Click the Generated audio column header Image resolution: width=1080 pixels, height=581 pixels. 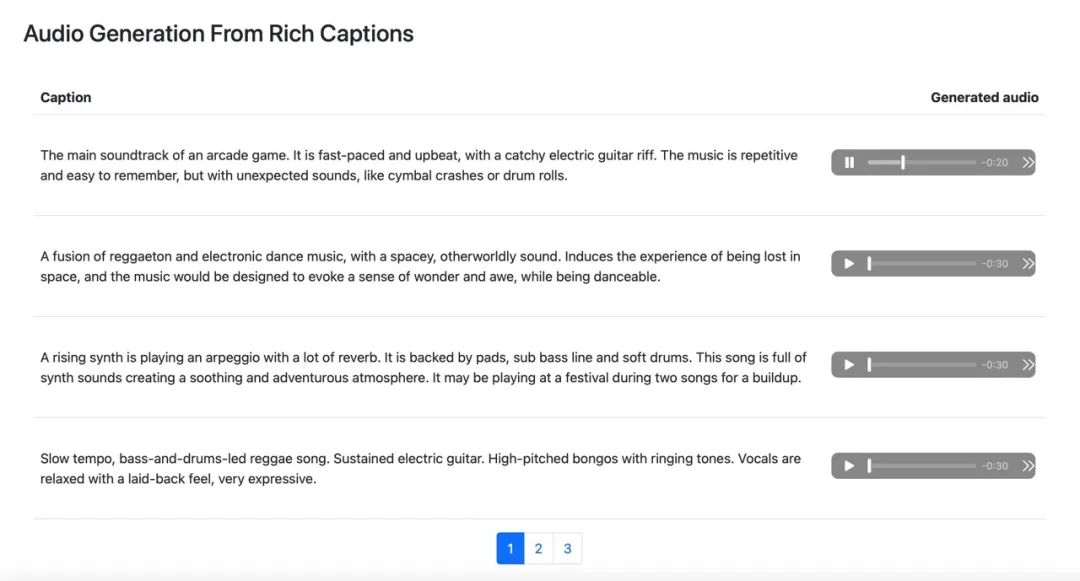tap(984, 97)
